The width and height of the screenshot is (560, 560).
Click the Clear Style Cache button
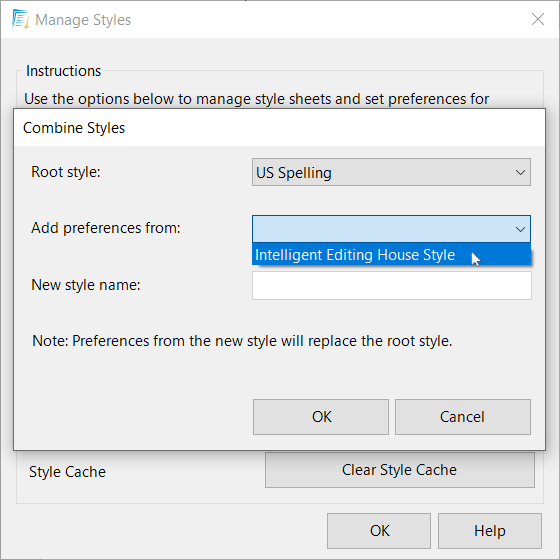[x=400, y=470]
